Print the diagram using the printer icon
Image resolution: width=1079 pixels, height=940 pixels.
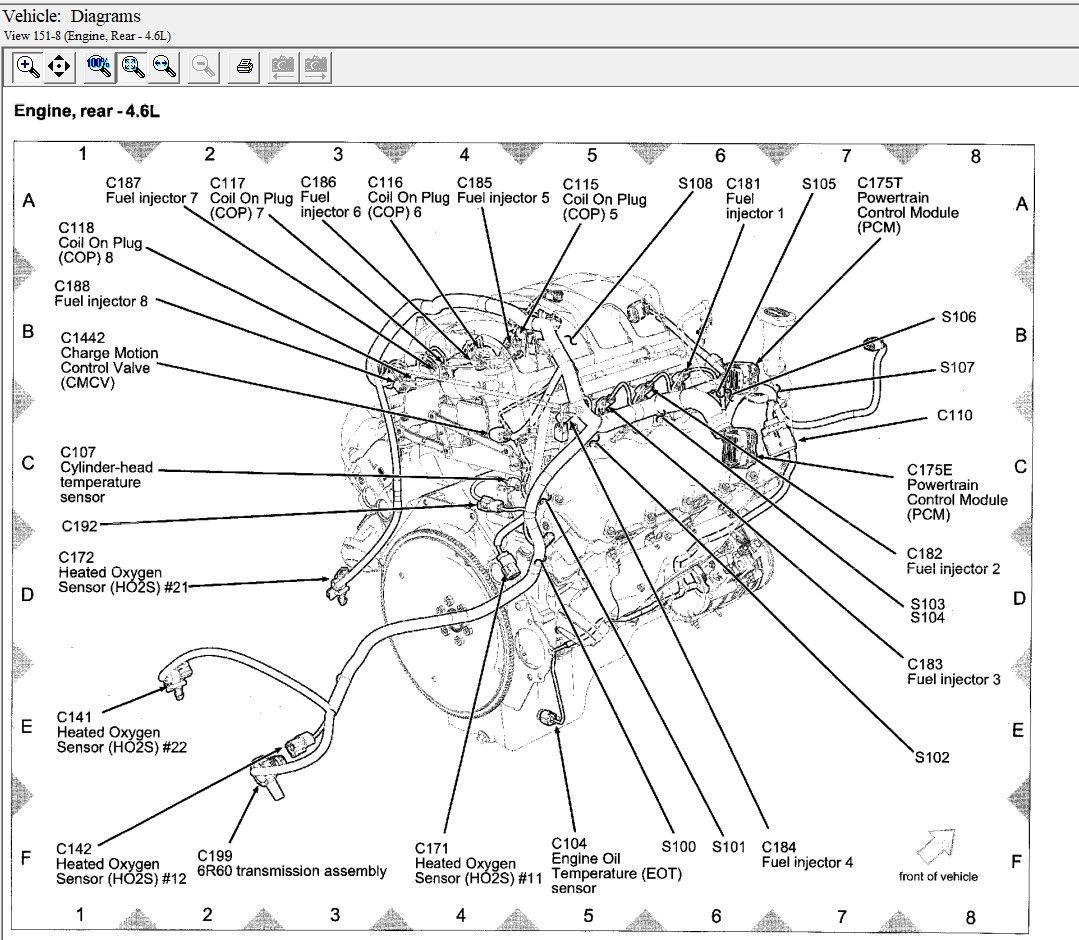click(244, 67)
